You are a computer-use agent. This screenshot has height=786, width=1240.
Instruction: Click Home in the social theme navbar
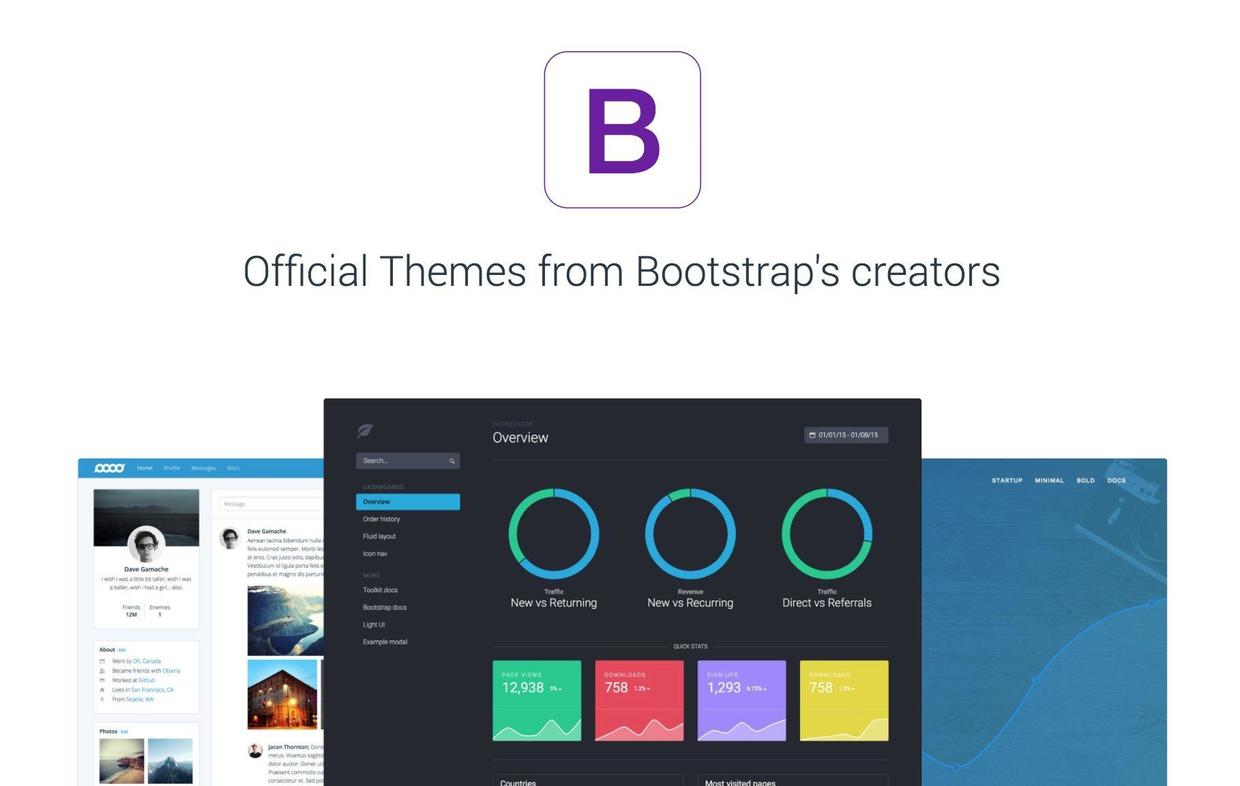tap(145, 468)
